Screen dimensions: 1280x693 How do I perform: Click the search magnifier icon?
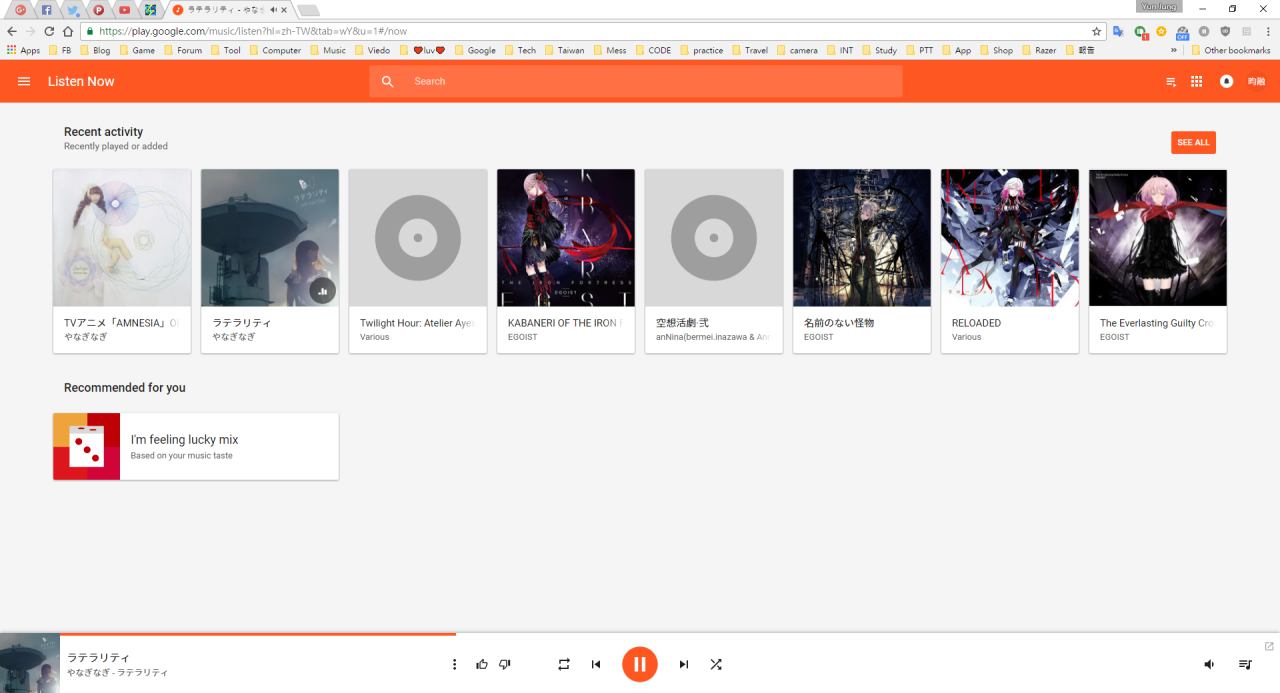(x=388, y=81)
